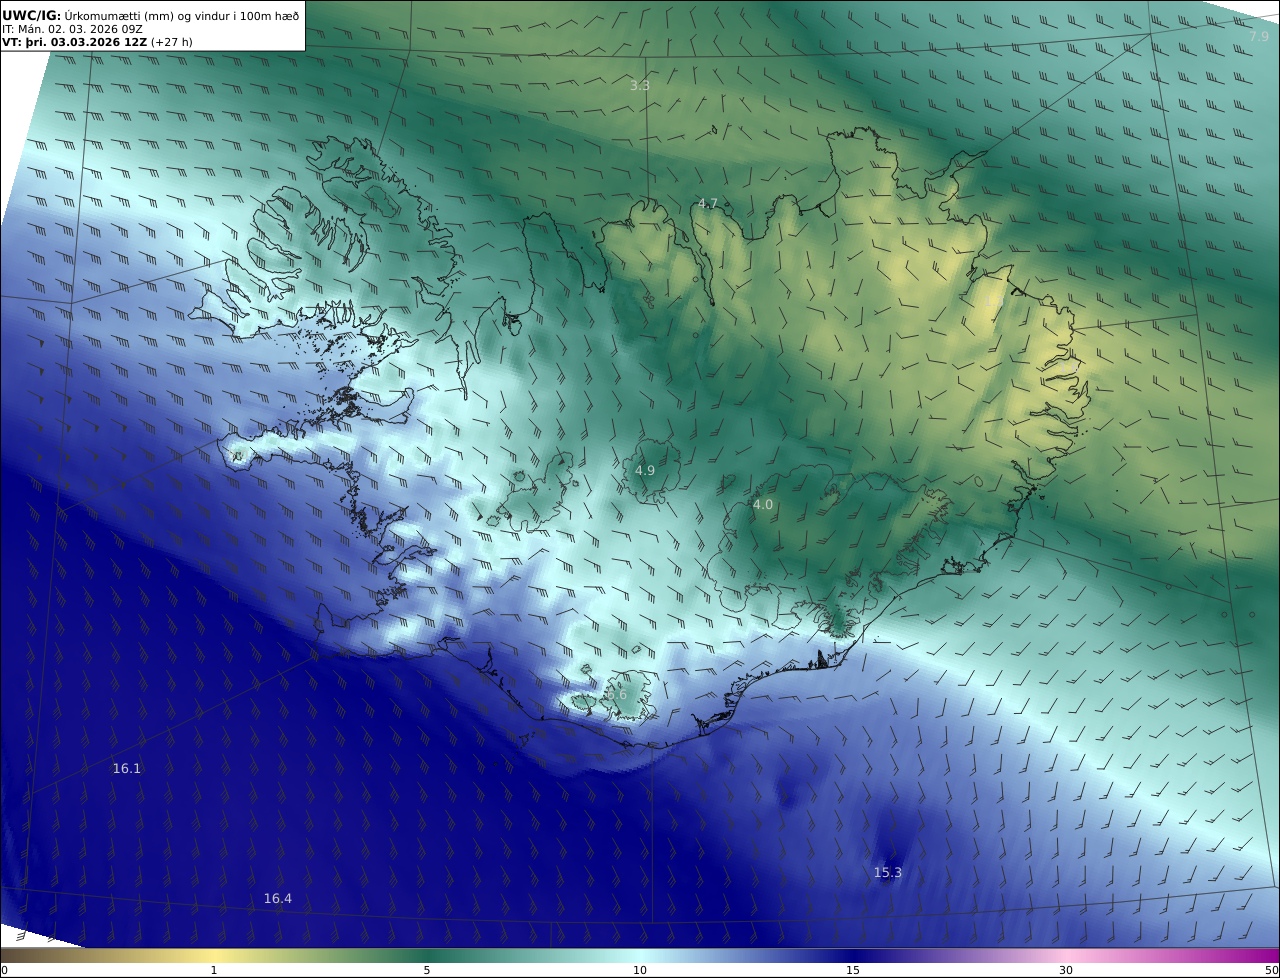
Task: Click the colorbar tick label 50
Action: pyautogui.click(x=1271, y=970)
